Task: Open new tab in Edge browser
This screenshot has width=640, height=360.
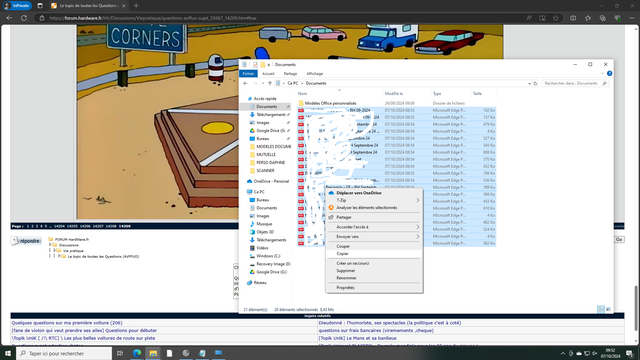Action: point(136,6)
